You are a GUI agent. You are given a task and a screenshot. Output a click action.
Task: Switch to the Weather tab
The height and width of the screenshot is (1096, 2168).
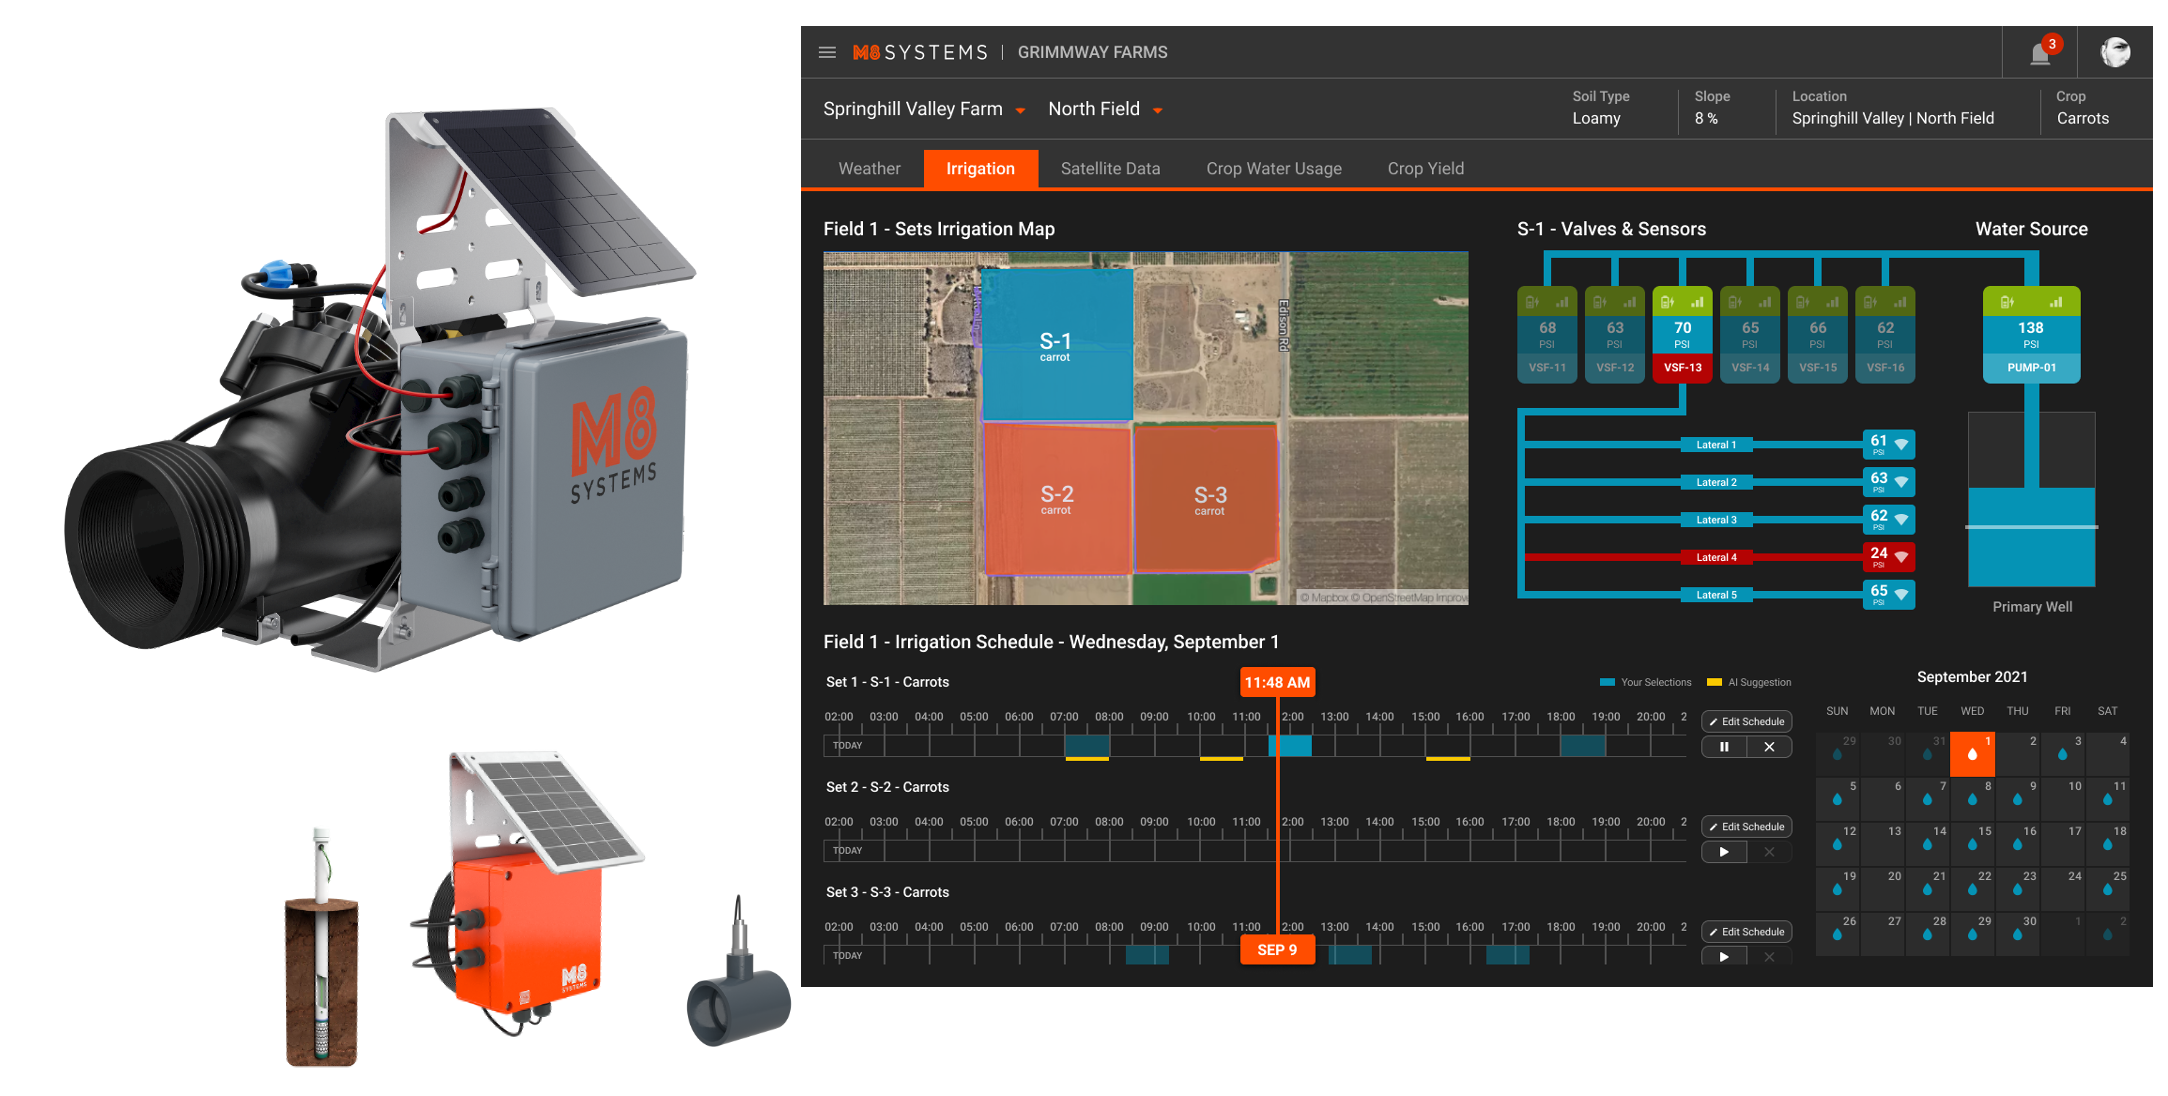tap(869, 168)
